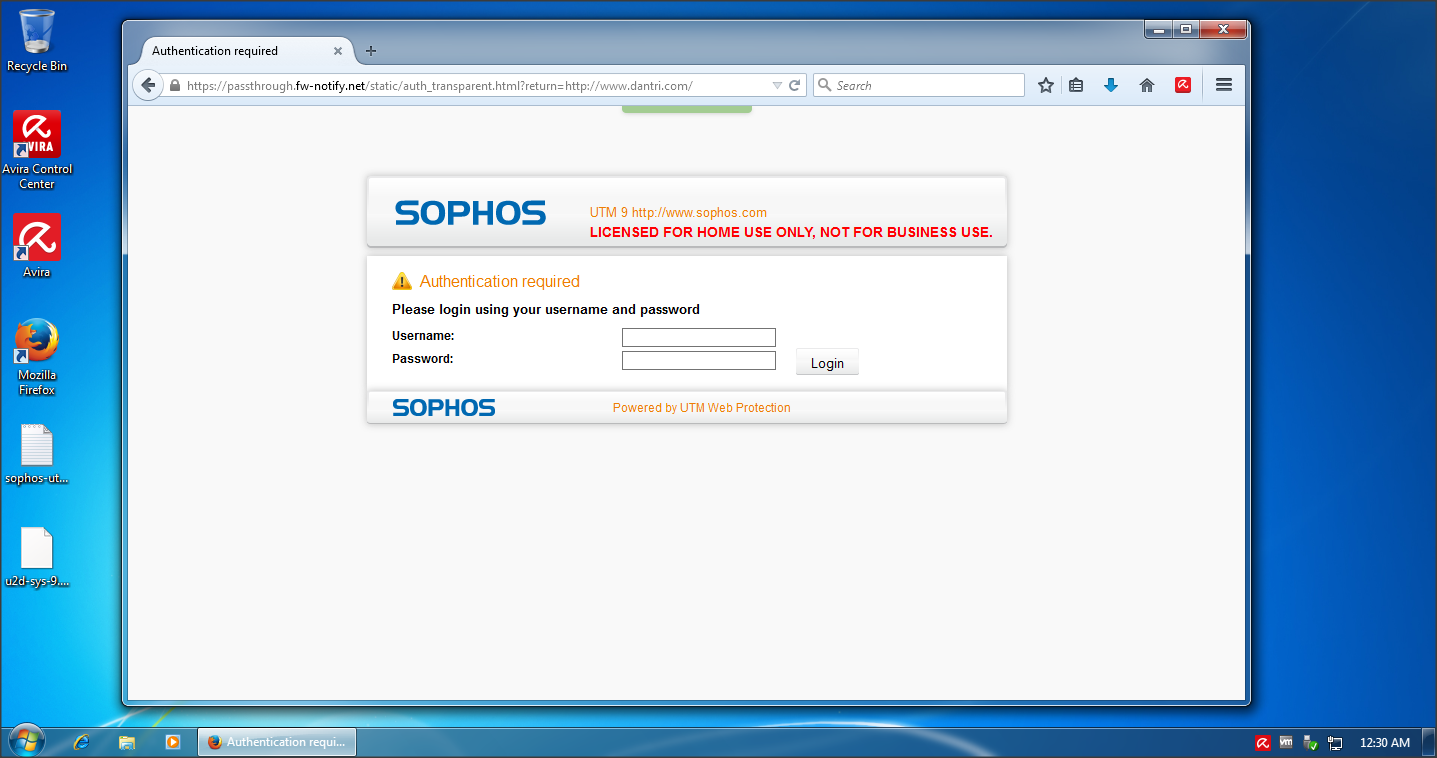Go to Firefox home page icon
Image resolution: width=1437 pixels, height=758 pixels.
click(1147, 86)
